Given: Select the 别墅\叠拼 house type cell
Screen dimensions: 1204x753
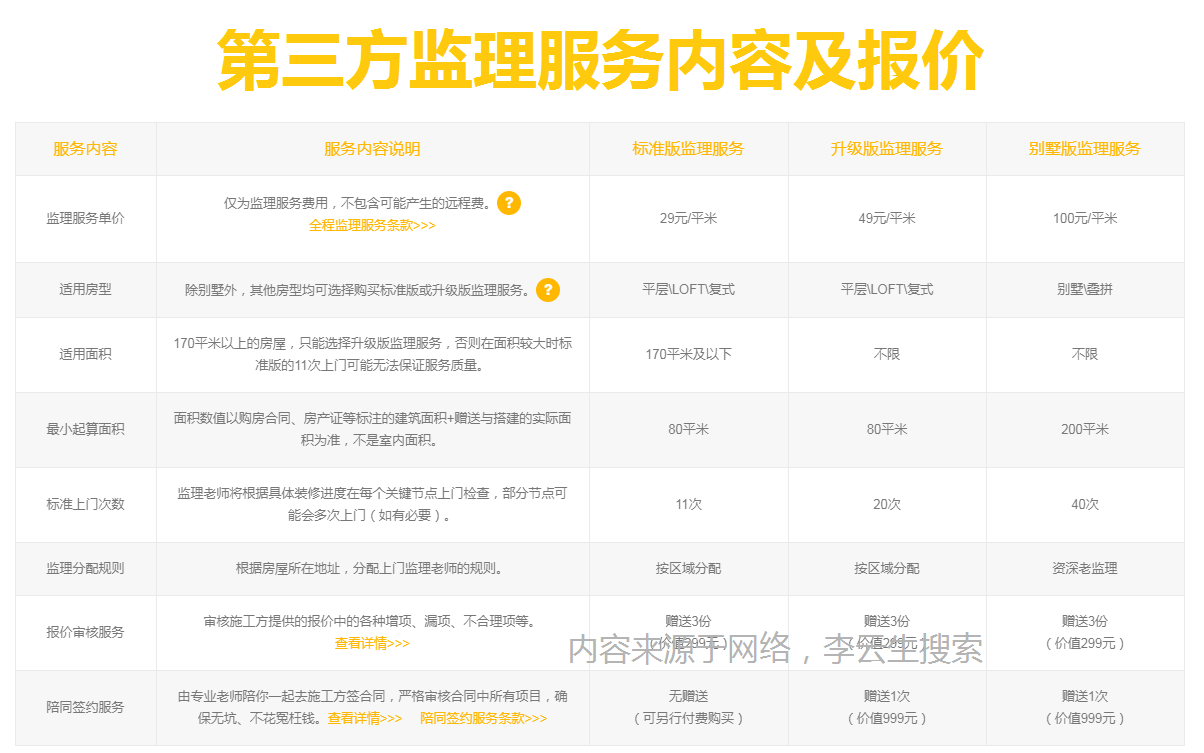Looking at the screenshot, I should click(x=1085, y=289).
